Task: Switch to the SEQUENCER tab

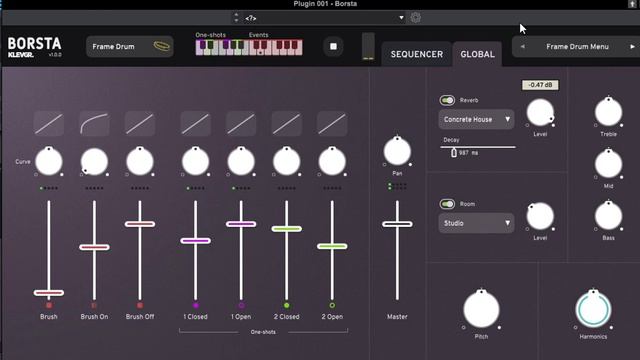Action: tap(416, 54)
